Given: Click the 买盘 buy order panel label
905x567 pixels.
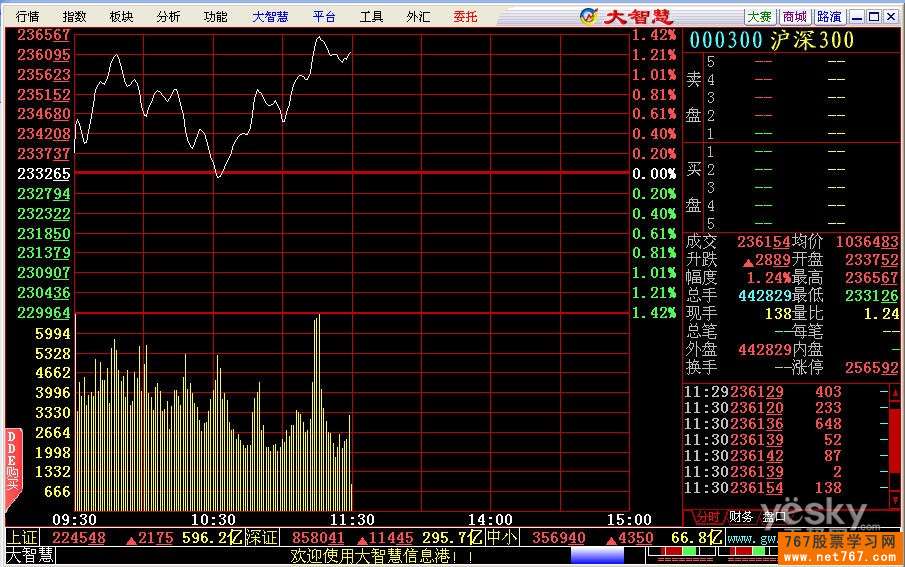Looking at the screenshot, I should pyautogui.click(x=693, y=187).
